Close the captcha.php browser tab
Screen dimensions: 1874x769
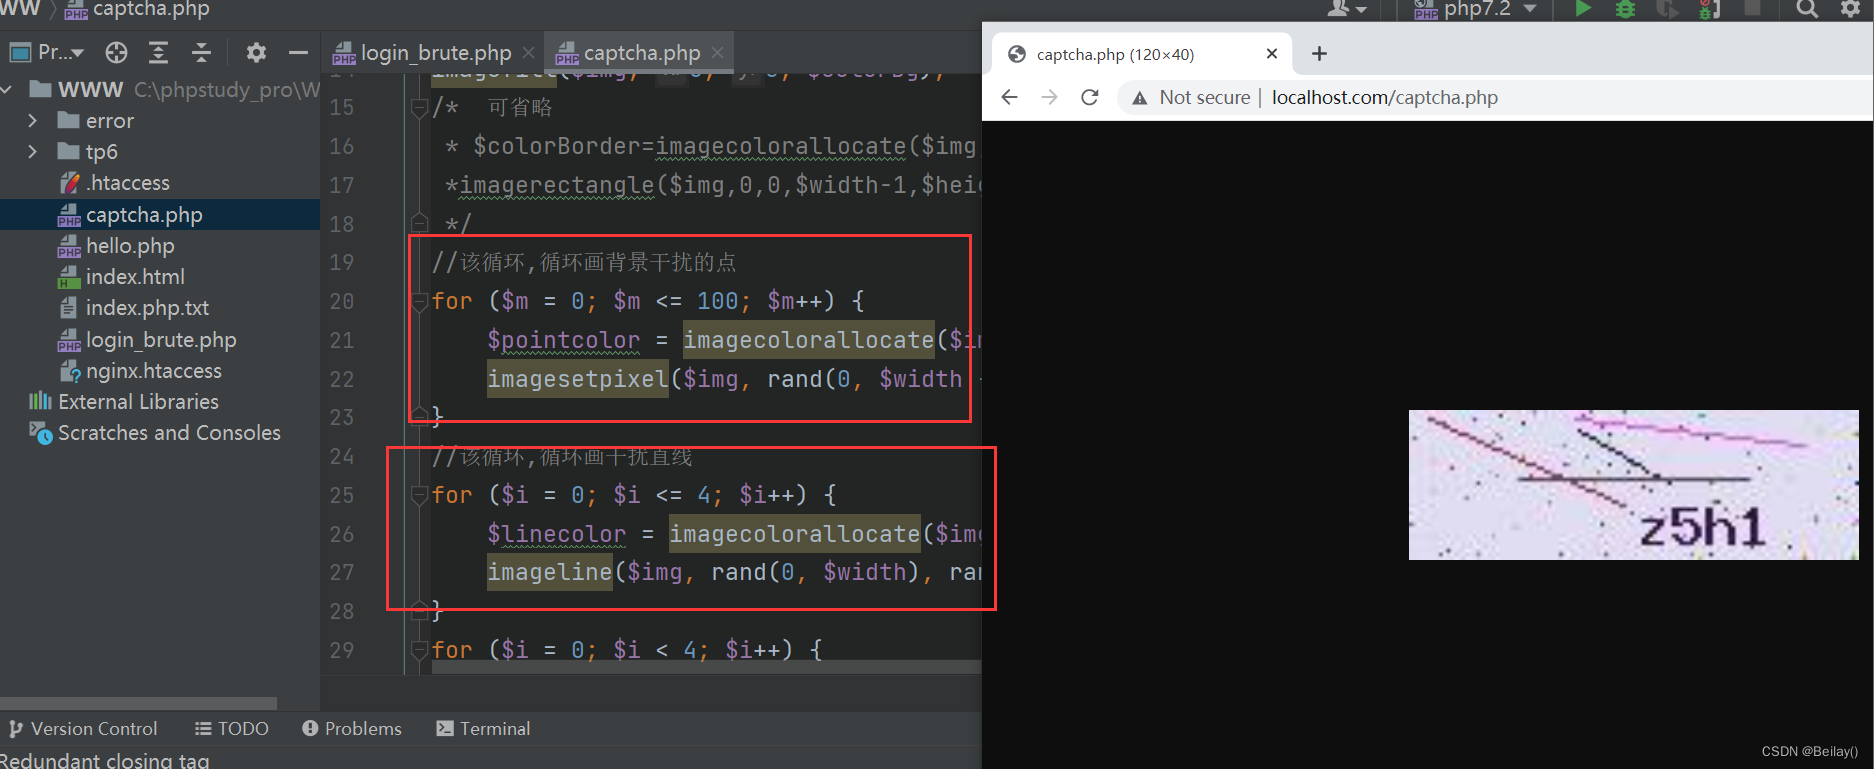(x=1272, y=54)
